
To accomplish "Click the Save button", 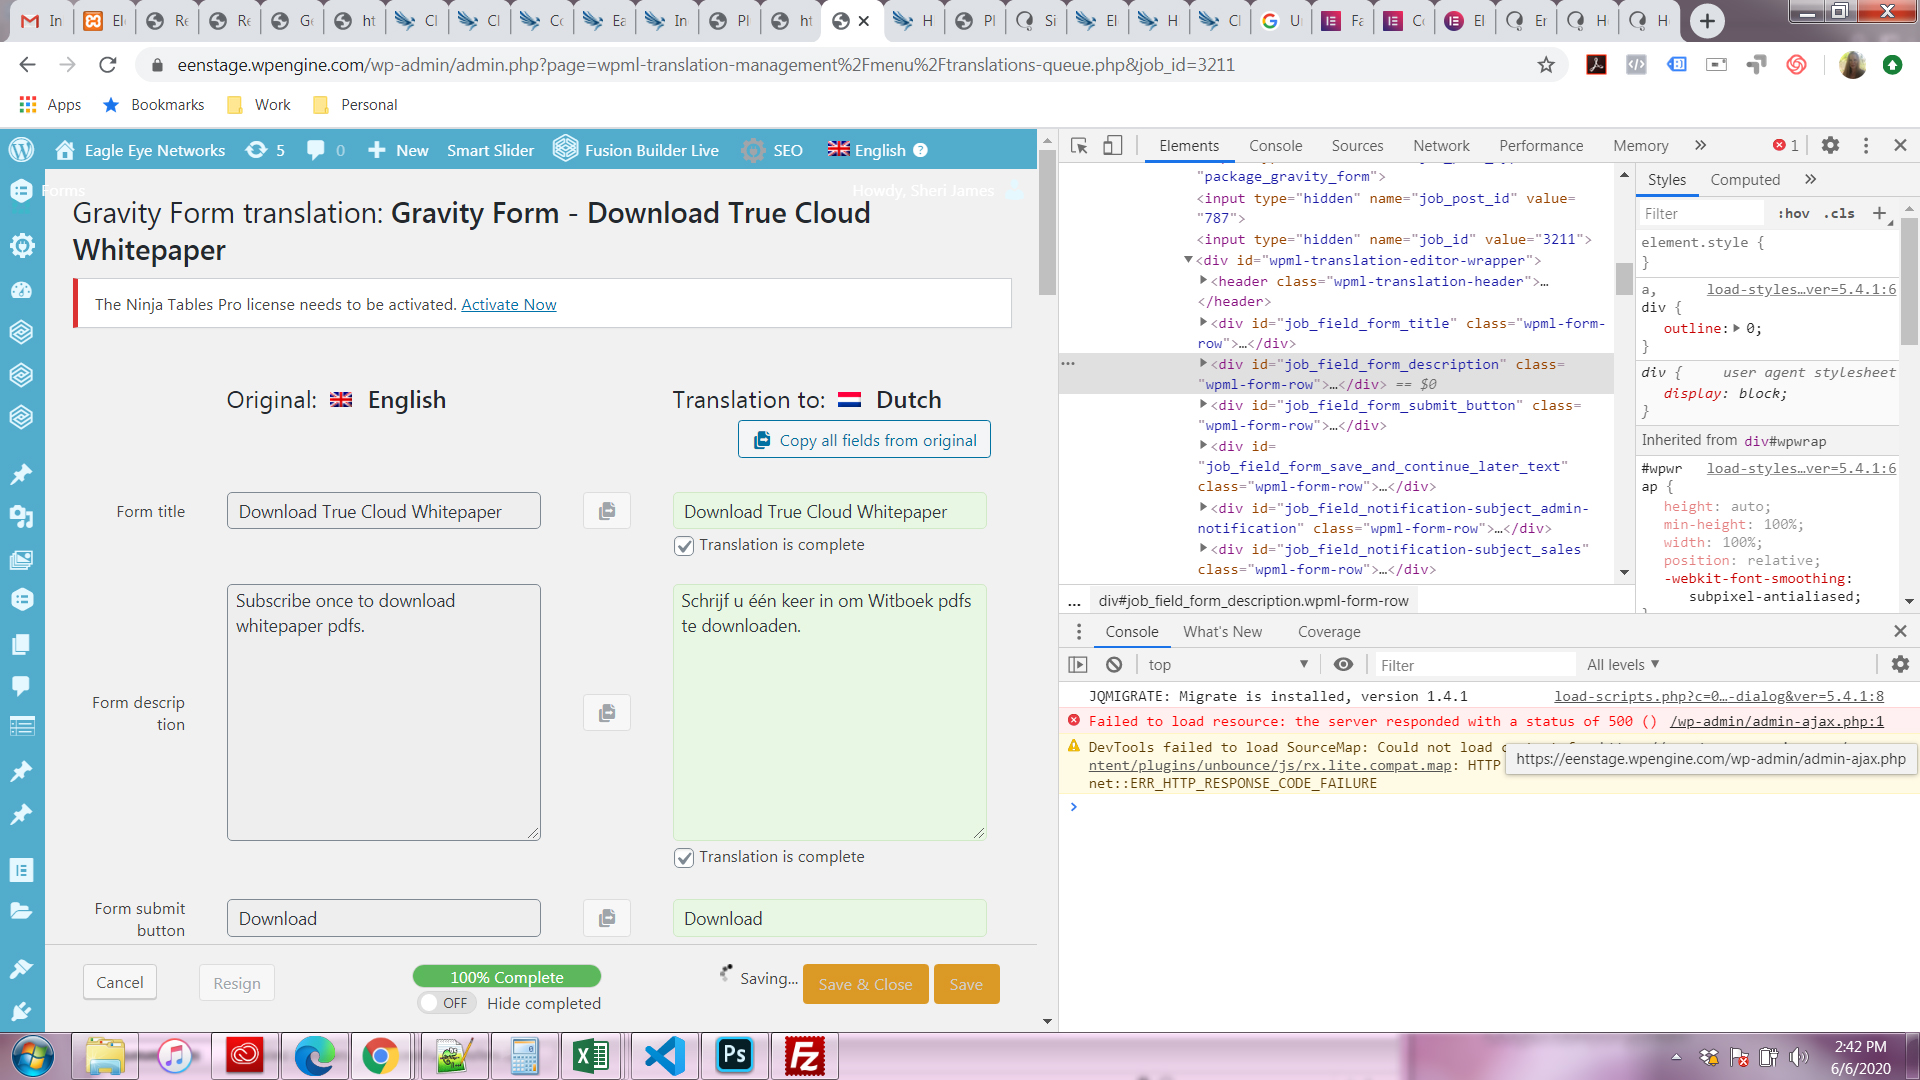I will pos(966,984).
